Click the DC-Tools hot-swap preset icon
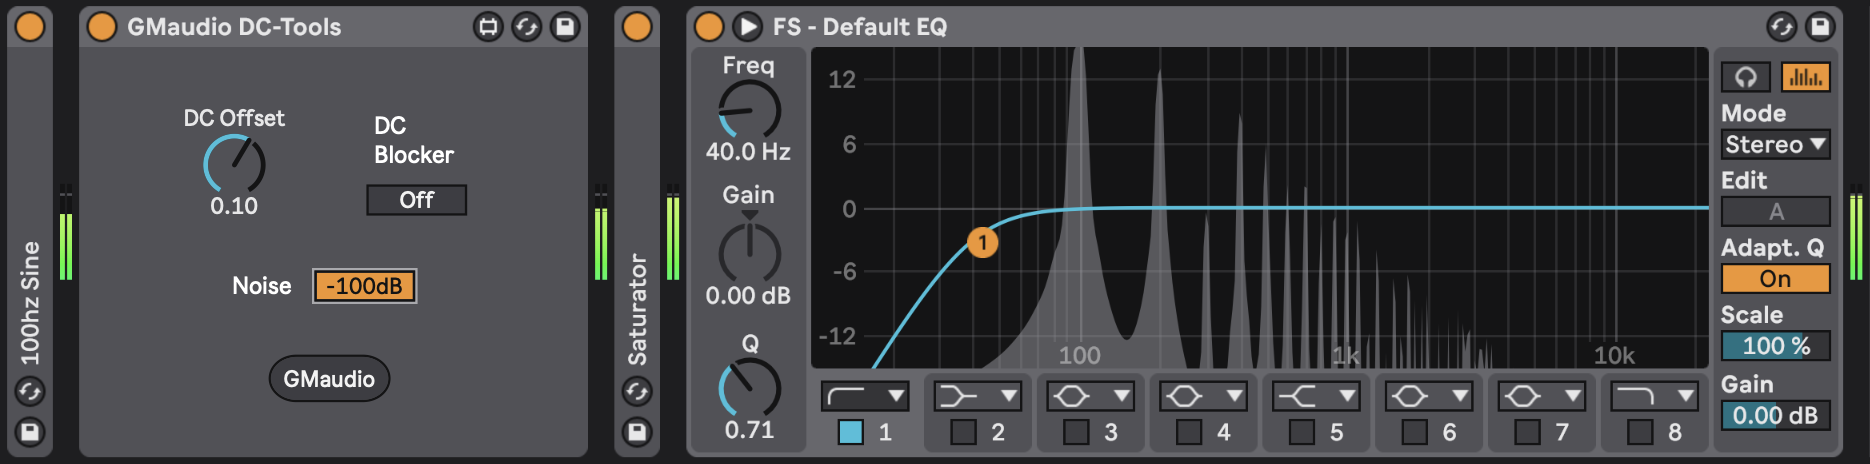1870x464 pixels. point(526,27)
